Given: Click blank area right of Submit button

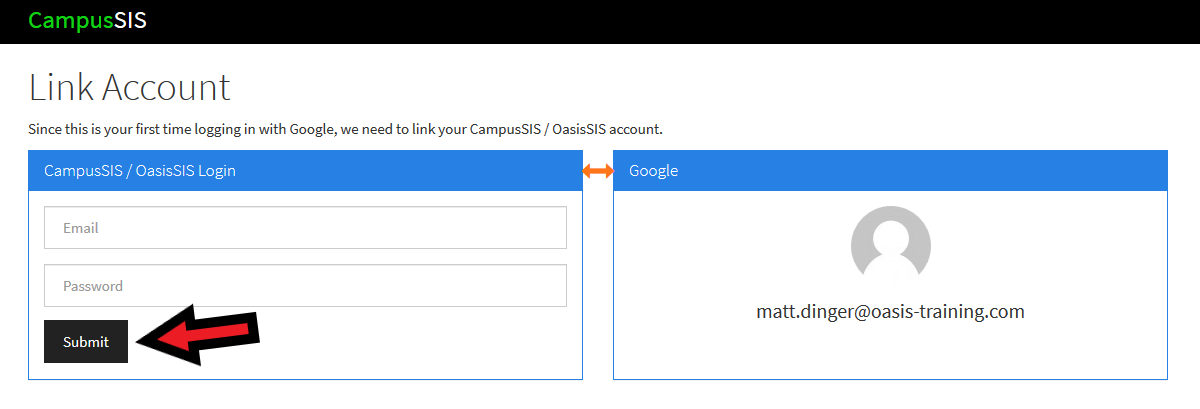Looking at the screenshot, I should [x=420, y=342].
